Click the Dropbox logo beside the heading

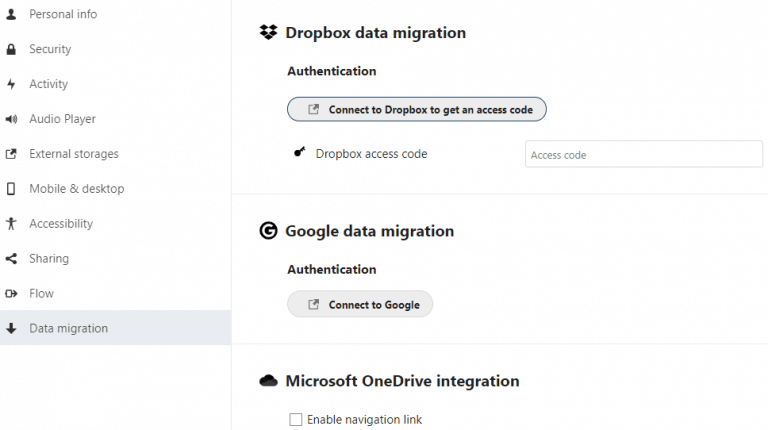[x=268, y=32]
